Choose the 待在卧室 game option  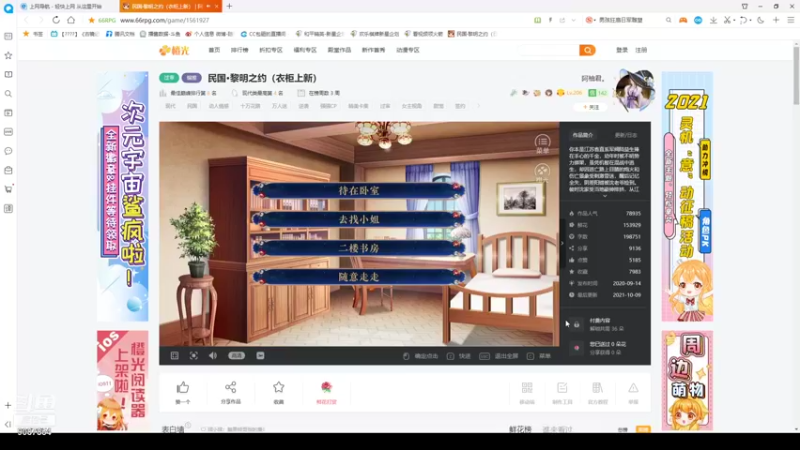point(359,190)
